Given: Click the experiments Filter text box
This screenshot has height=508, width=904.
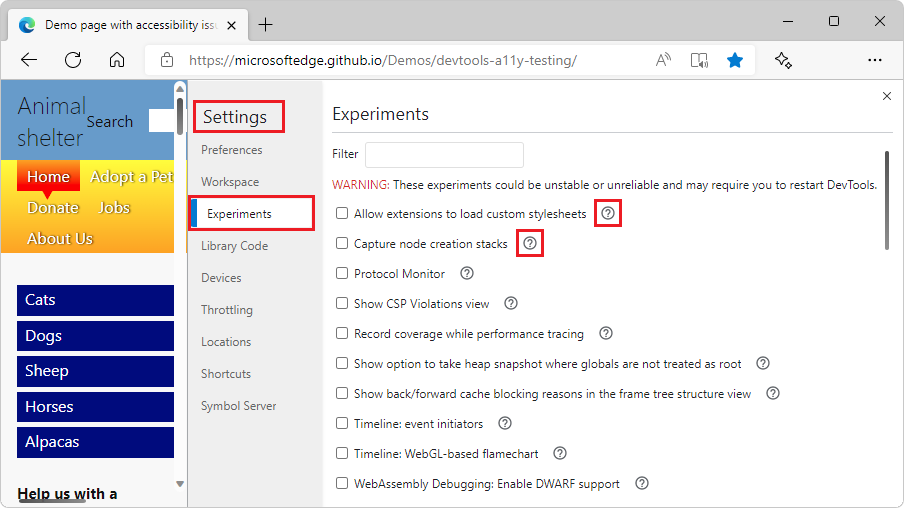Looking at the screenshot, I should click(445, 155).
